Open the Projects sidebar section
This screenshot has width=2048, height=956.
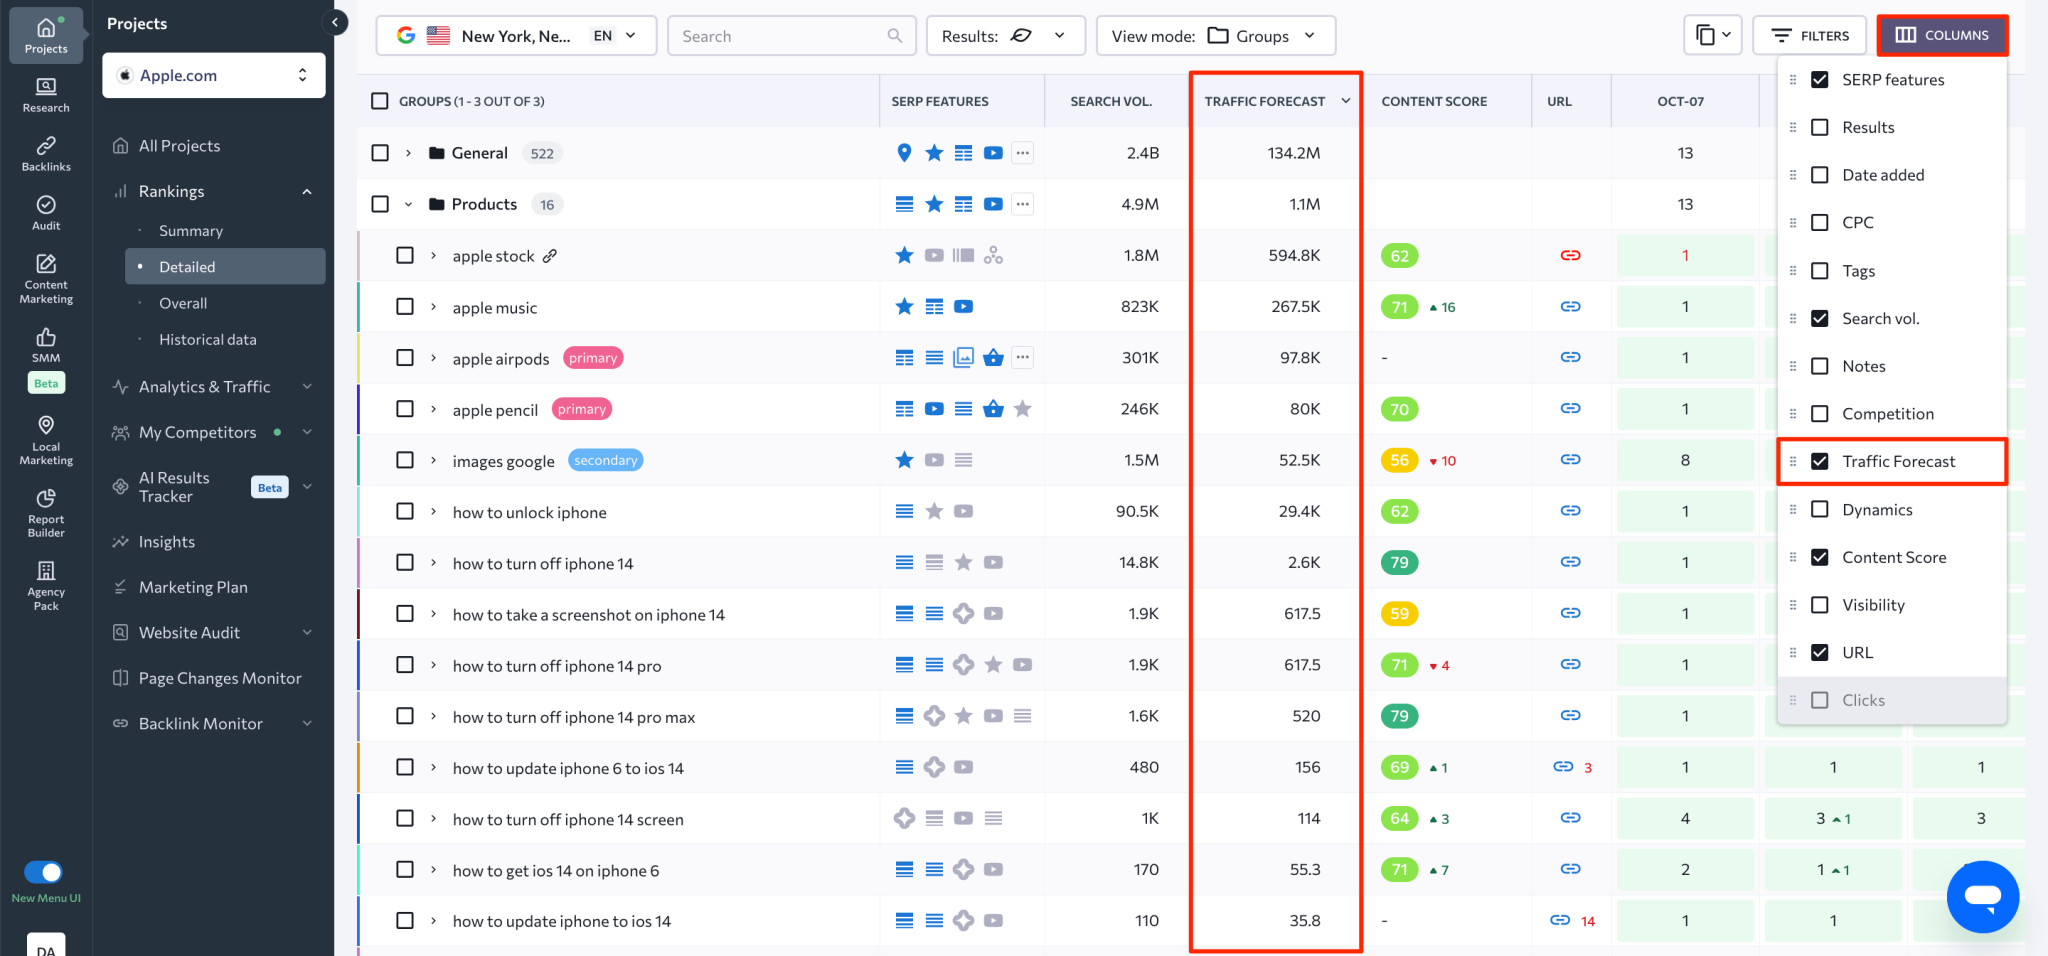46,35
